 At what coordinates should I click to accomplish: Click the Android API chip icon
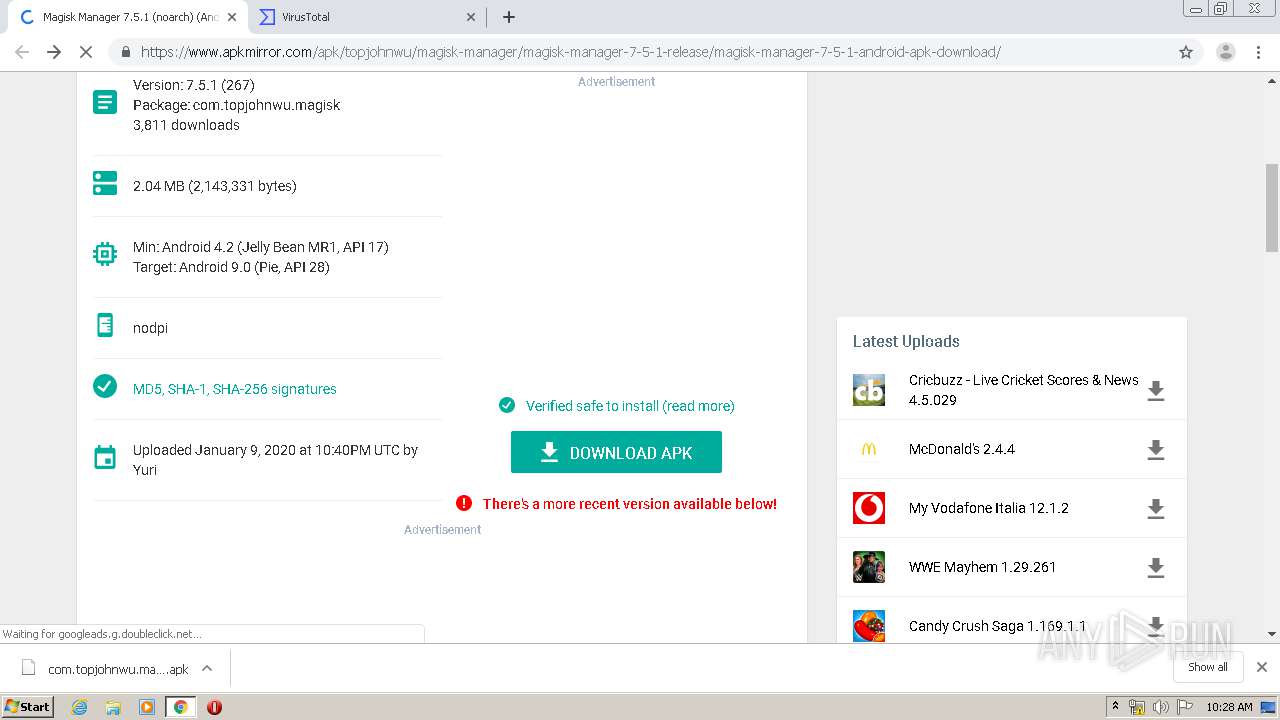pyautogui.click(x=105, y=255)
